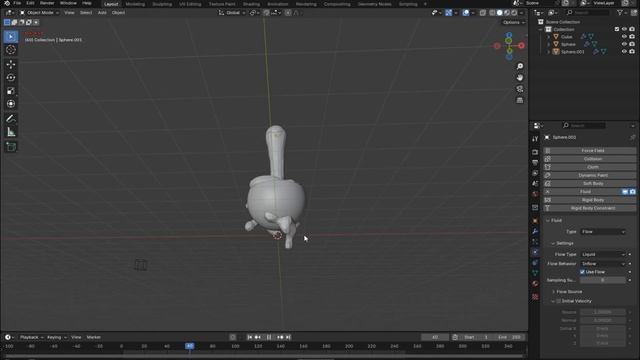Switch to the Shading workspace tab

(x=251, y=4)
